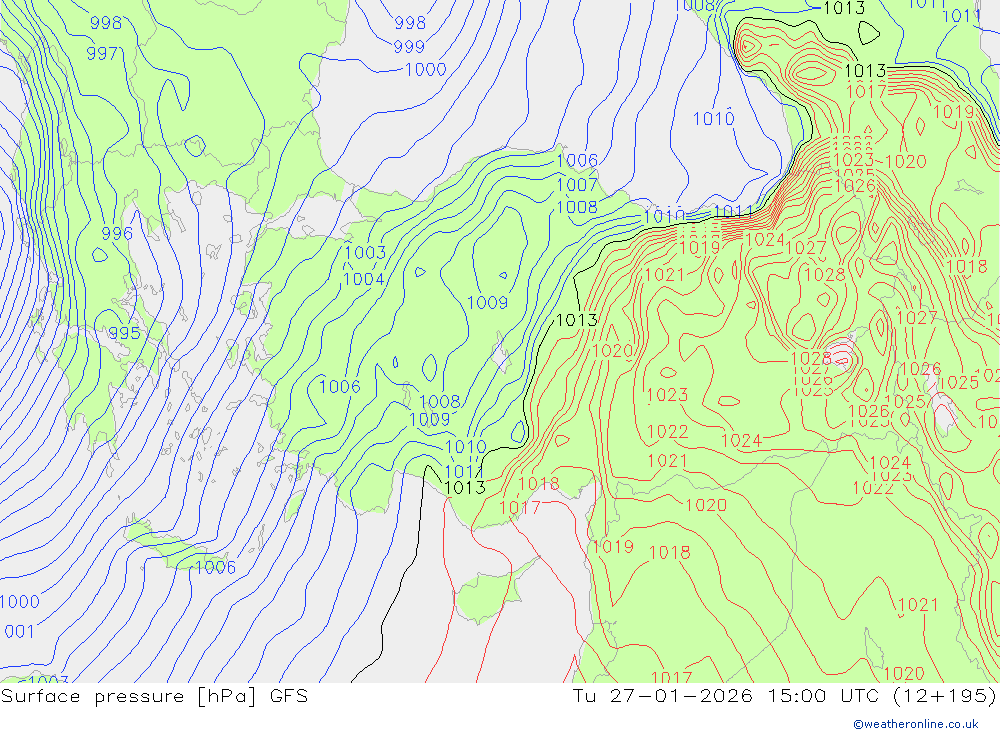The width and height of the screenshot is (1000, 733).
Task: Click the blue '995' isobar label
Action: [124, 333]
